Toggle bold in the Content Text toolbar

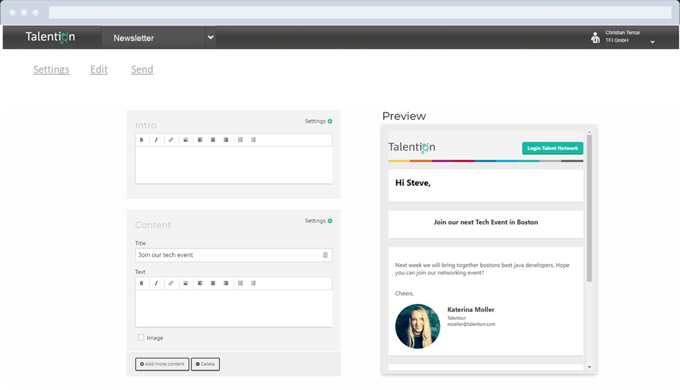[x=141, y=283]
